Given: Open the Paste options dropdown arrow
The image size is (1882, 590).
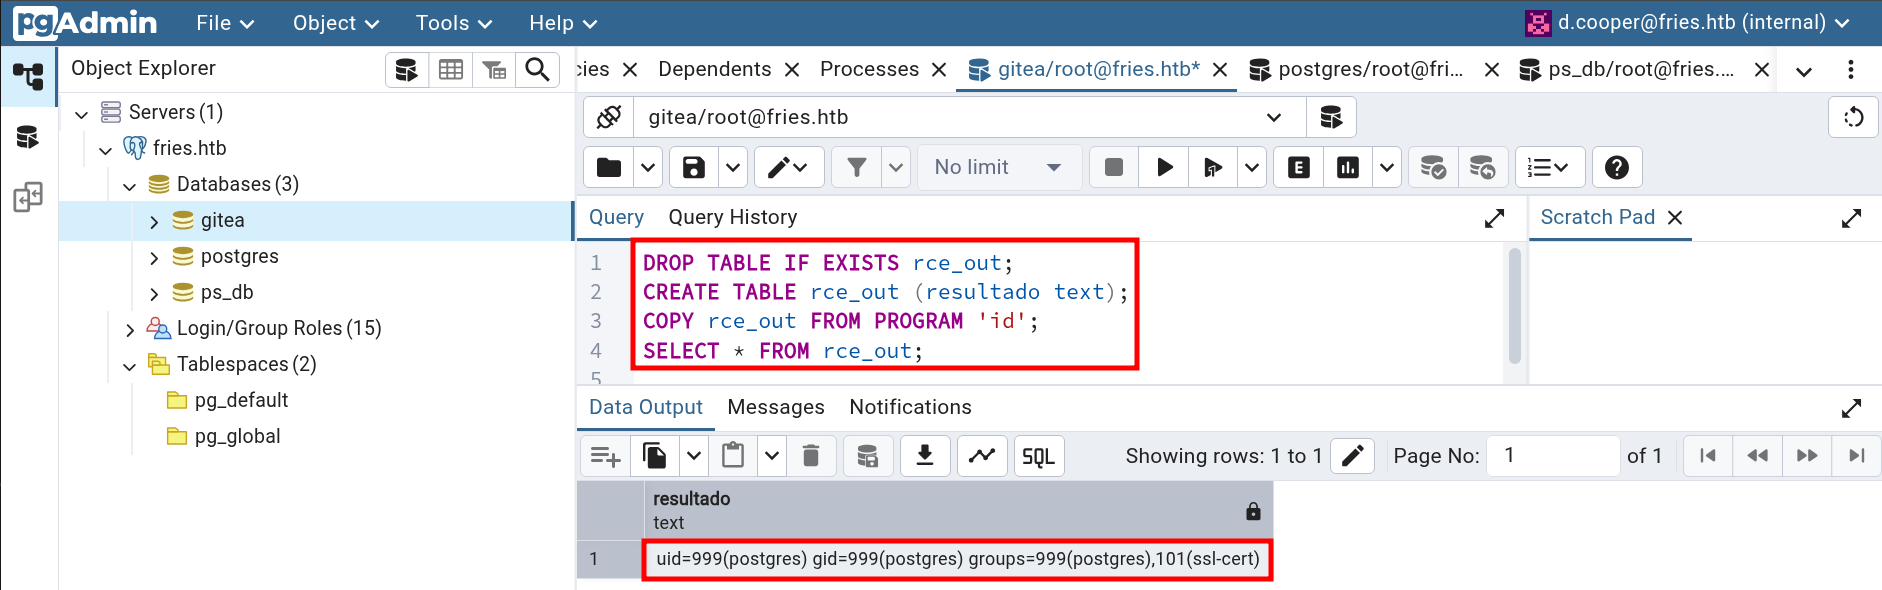Looking at the screenshot, I should [x=772, y=456].
